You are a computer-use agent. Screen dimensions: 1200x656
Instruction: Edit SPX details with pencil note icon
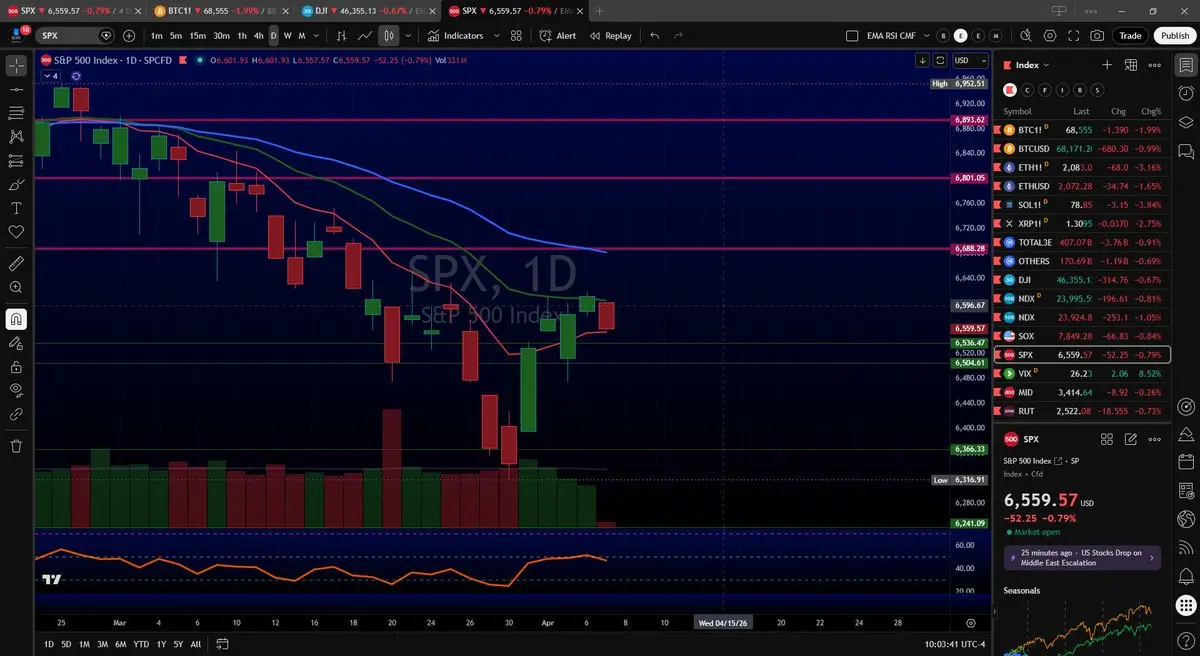1131,439
